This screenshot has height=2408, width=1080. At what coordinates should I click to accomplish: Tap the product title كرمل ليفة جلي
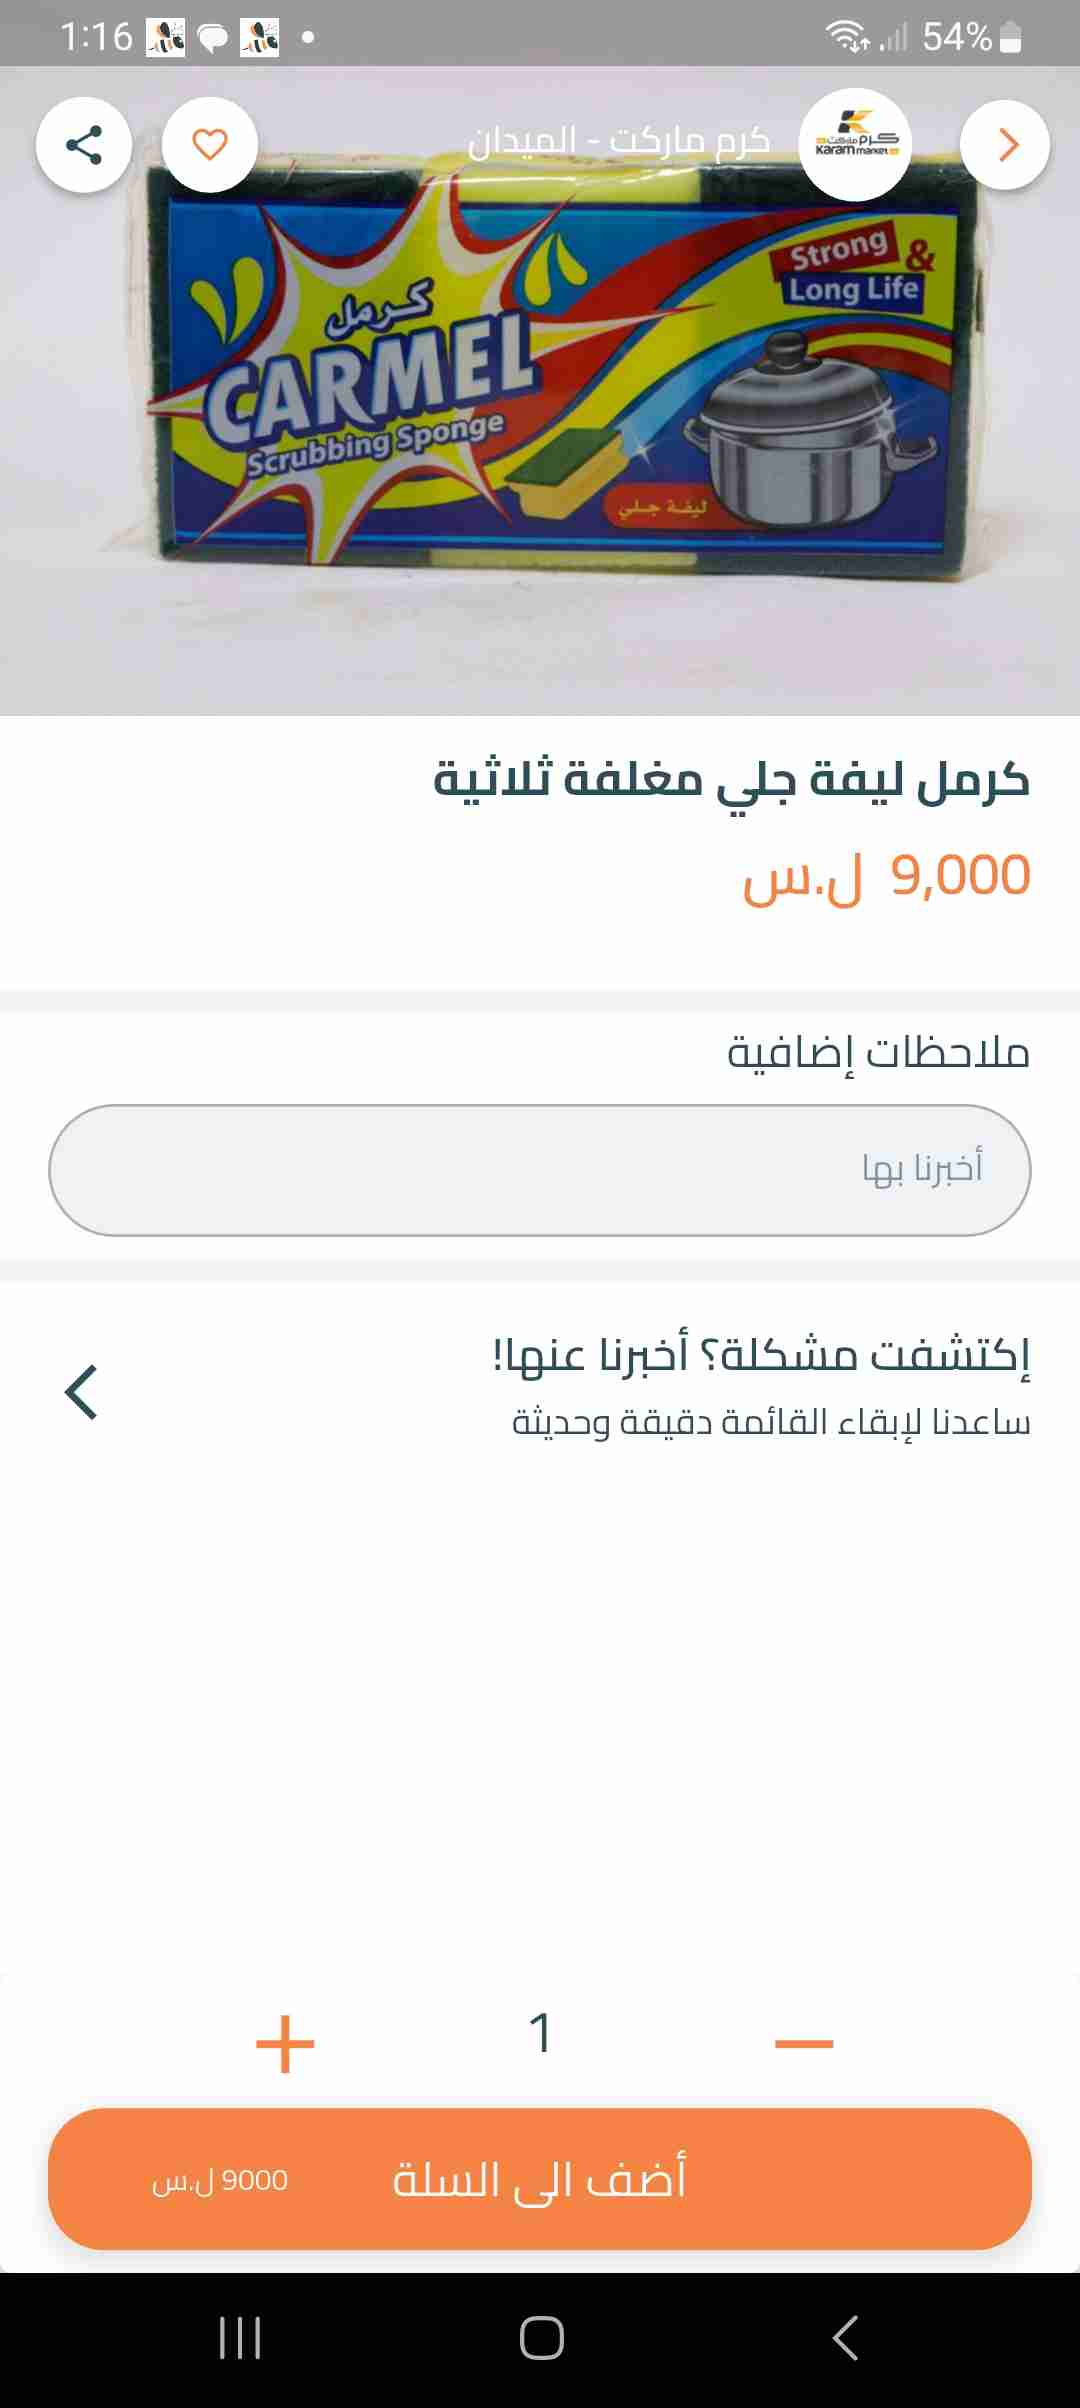[731, 779]
